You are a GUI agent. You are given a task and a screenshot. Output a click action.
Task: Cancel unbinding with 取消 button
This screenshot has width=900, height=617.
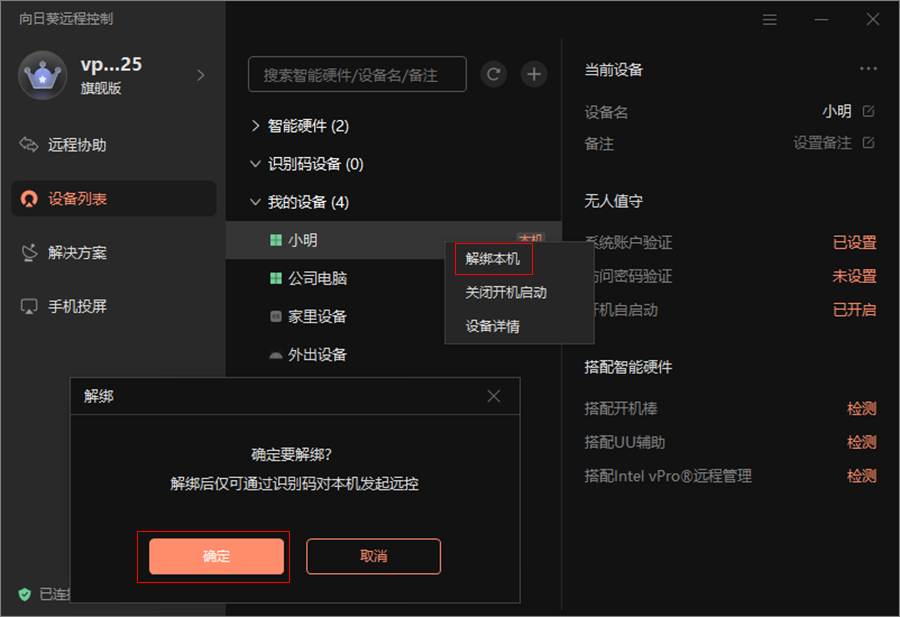pyautogui.click(x=374, y=556)
